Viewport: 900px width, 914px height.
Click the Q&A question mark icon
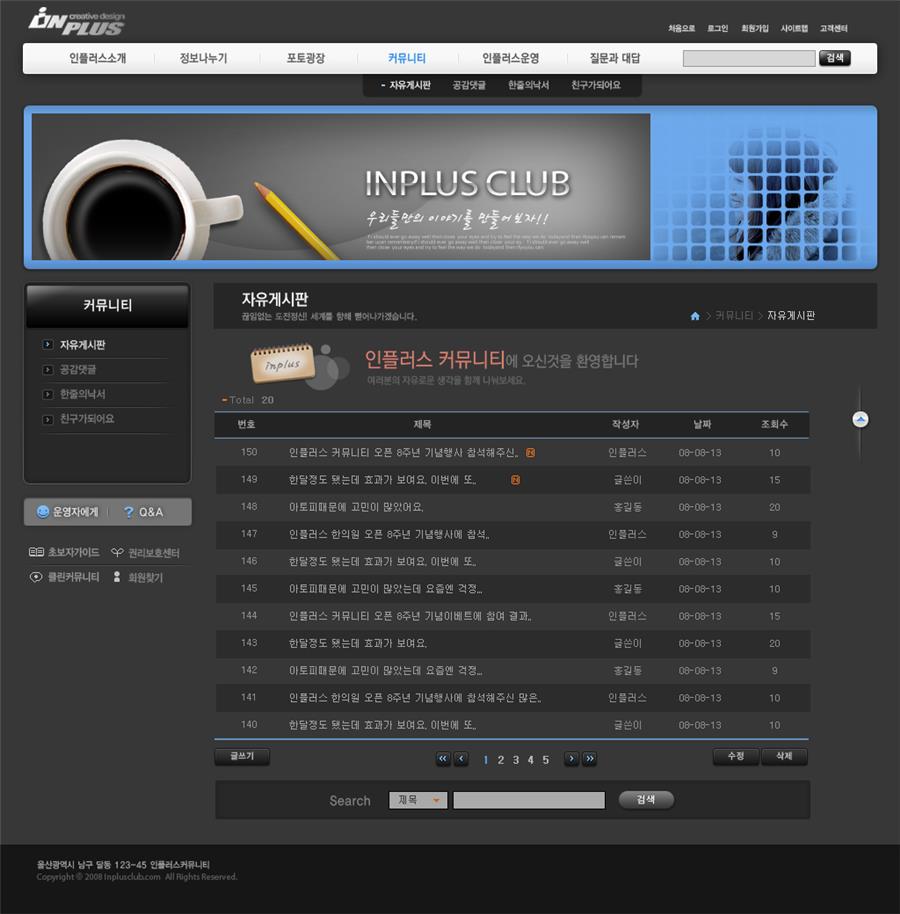point(128,512)
